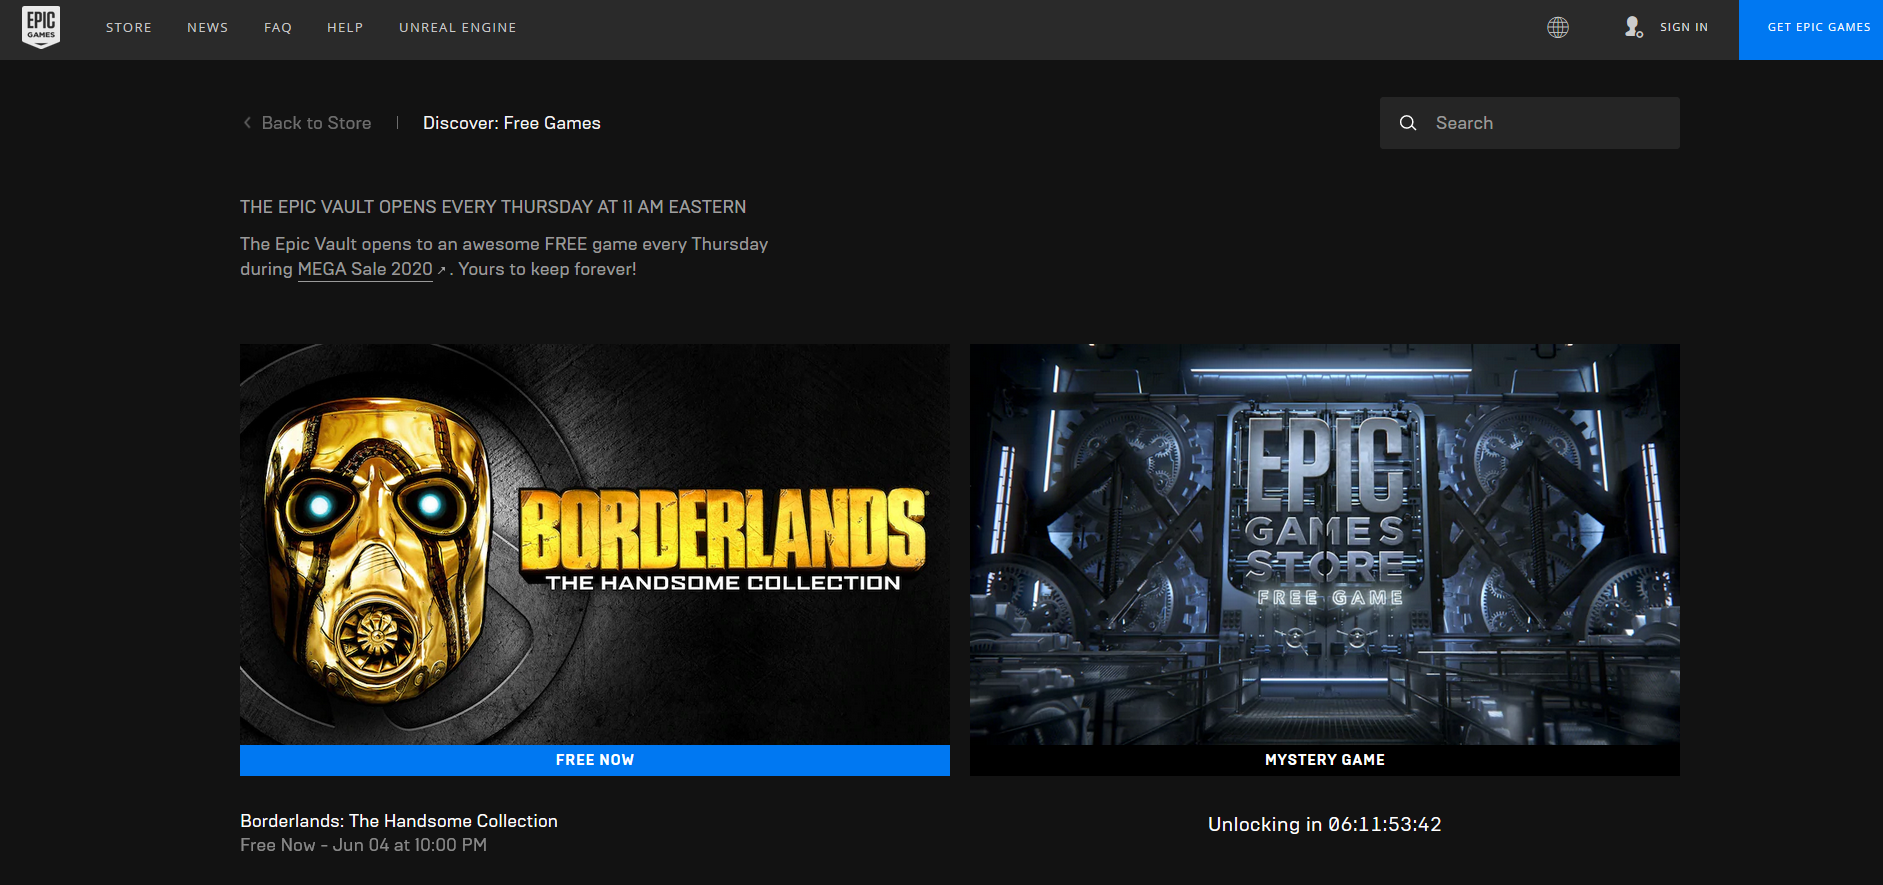
Task: Click the blue Free Now banner
Action: pos(594,760)
